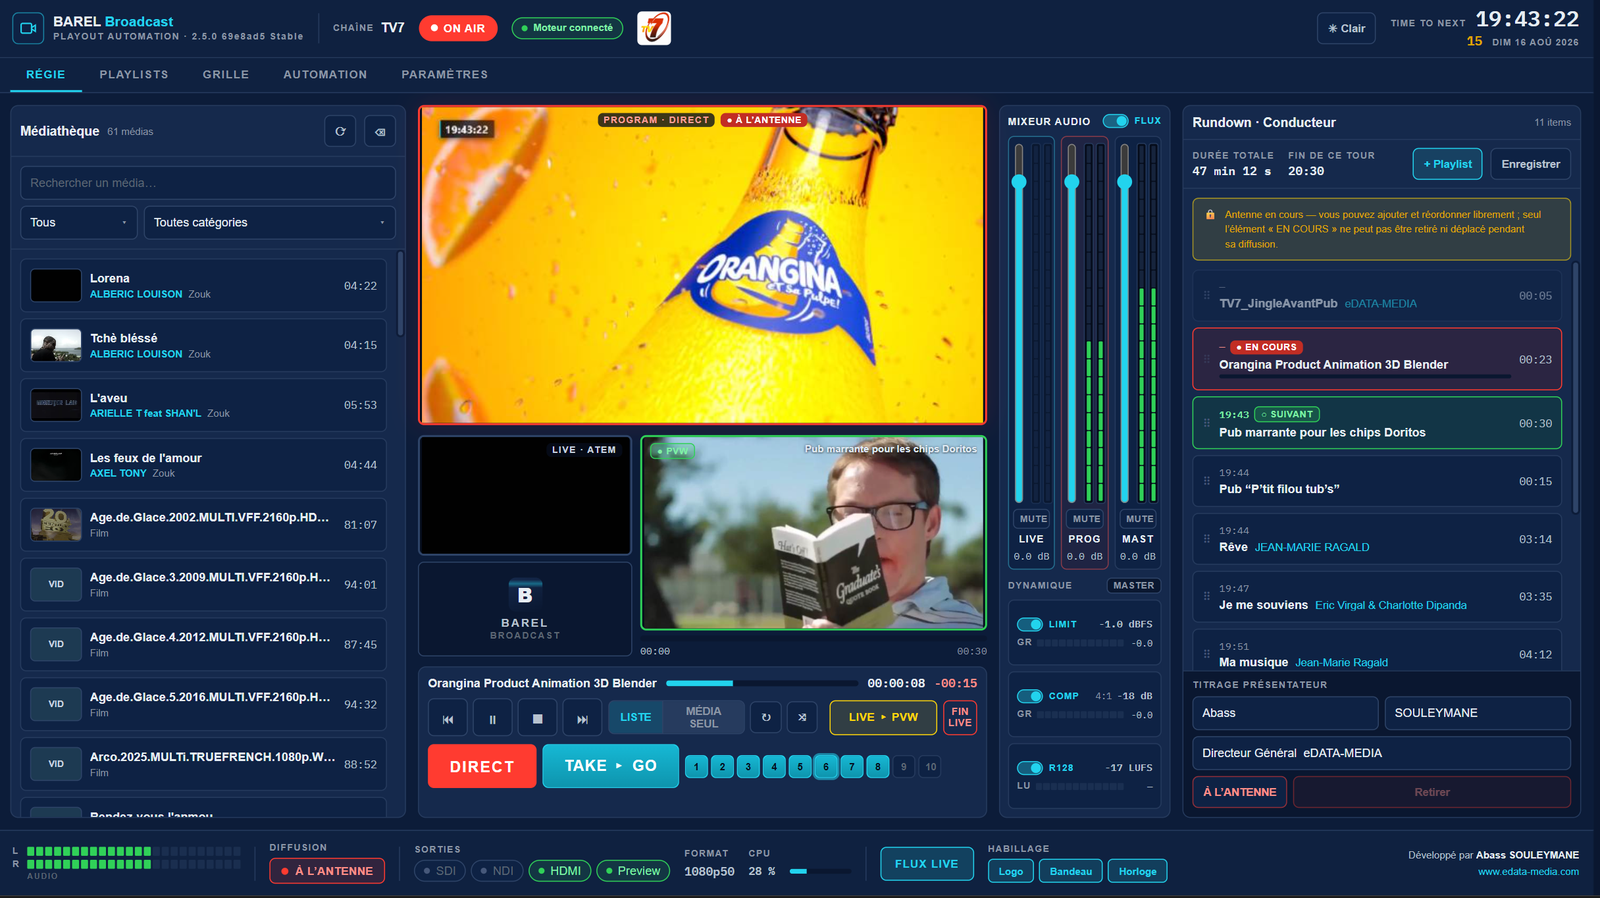Toggle the Preview output
Viewport: 1600px width, 898px height.
coord(633,871)
